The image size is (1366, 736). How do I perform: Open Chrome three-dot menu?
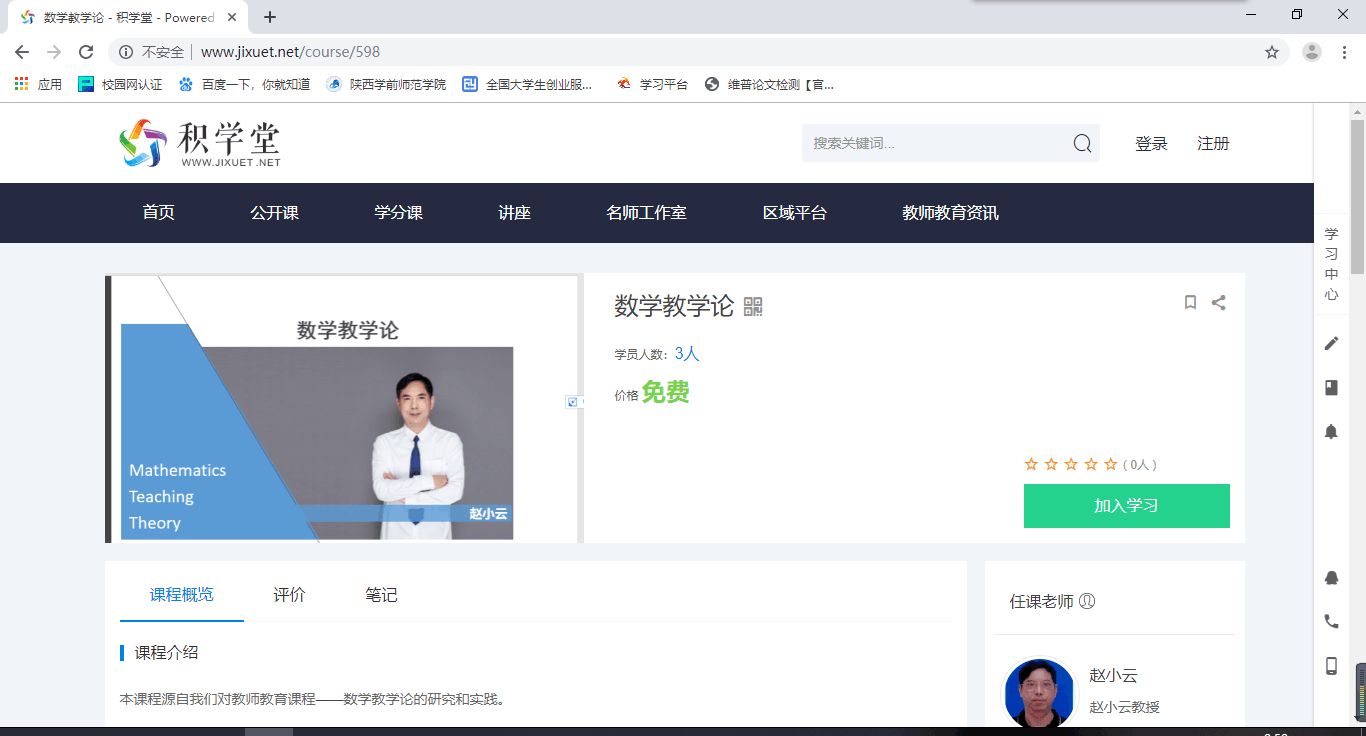(x=1344, y=52)
